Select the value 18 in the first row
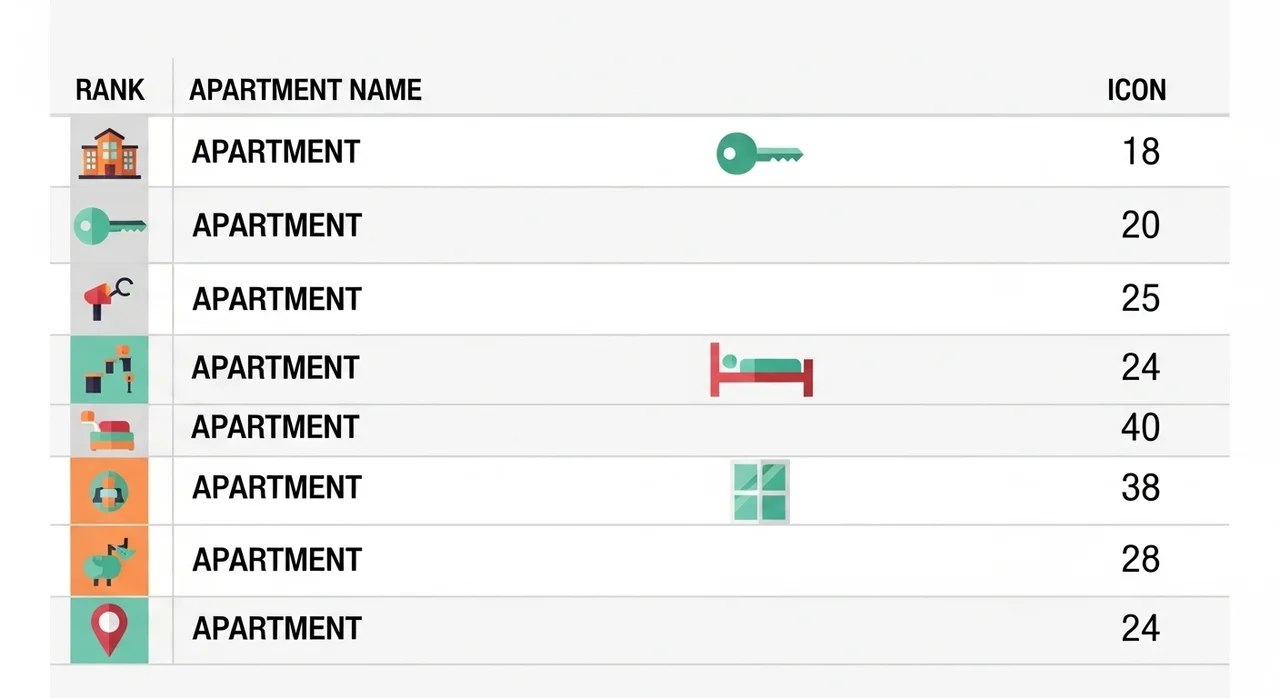1280x698 pixels. click(1140, 152)
